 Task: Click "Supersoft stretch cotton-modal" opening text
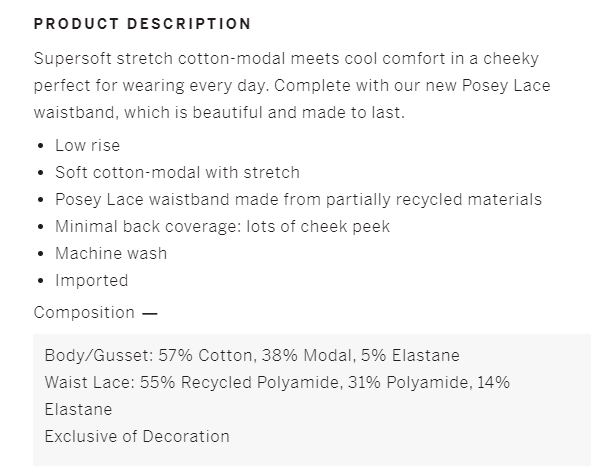click(160, 59)
